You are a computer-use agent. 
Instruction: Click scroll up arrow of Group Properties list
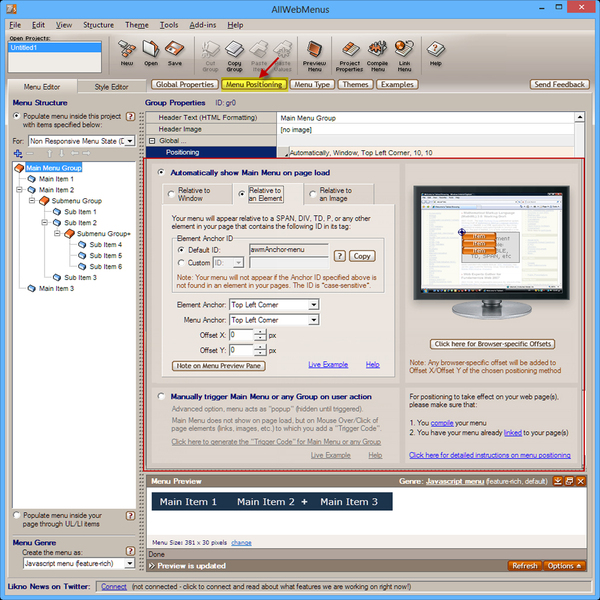[580, 117]
